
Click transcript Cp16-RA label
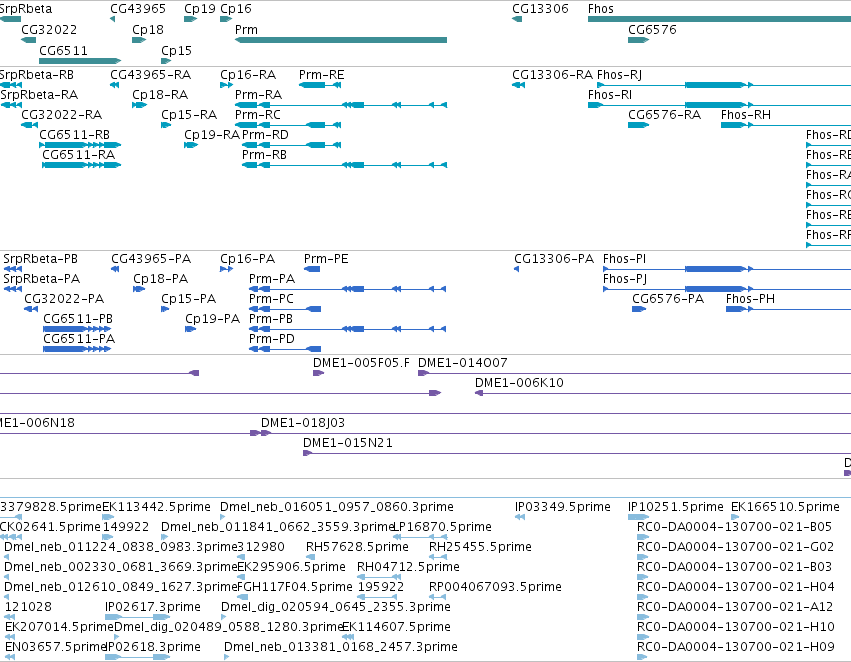(247, 75)
